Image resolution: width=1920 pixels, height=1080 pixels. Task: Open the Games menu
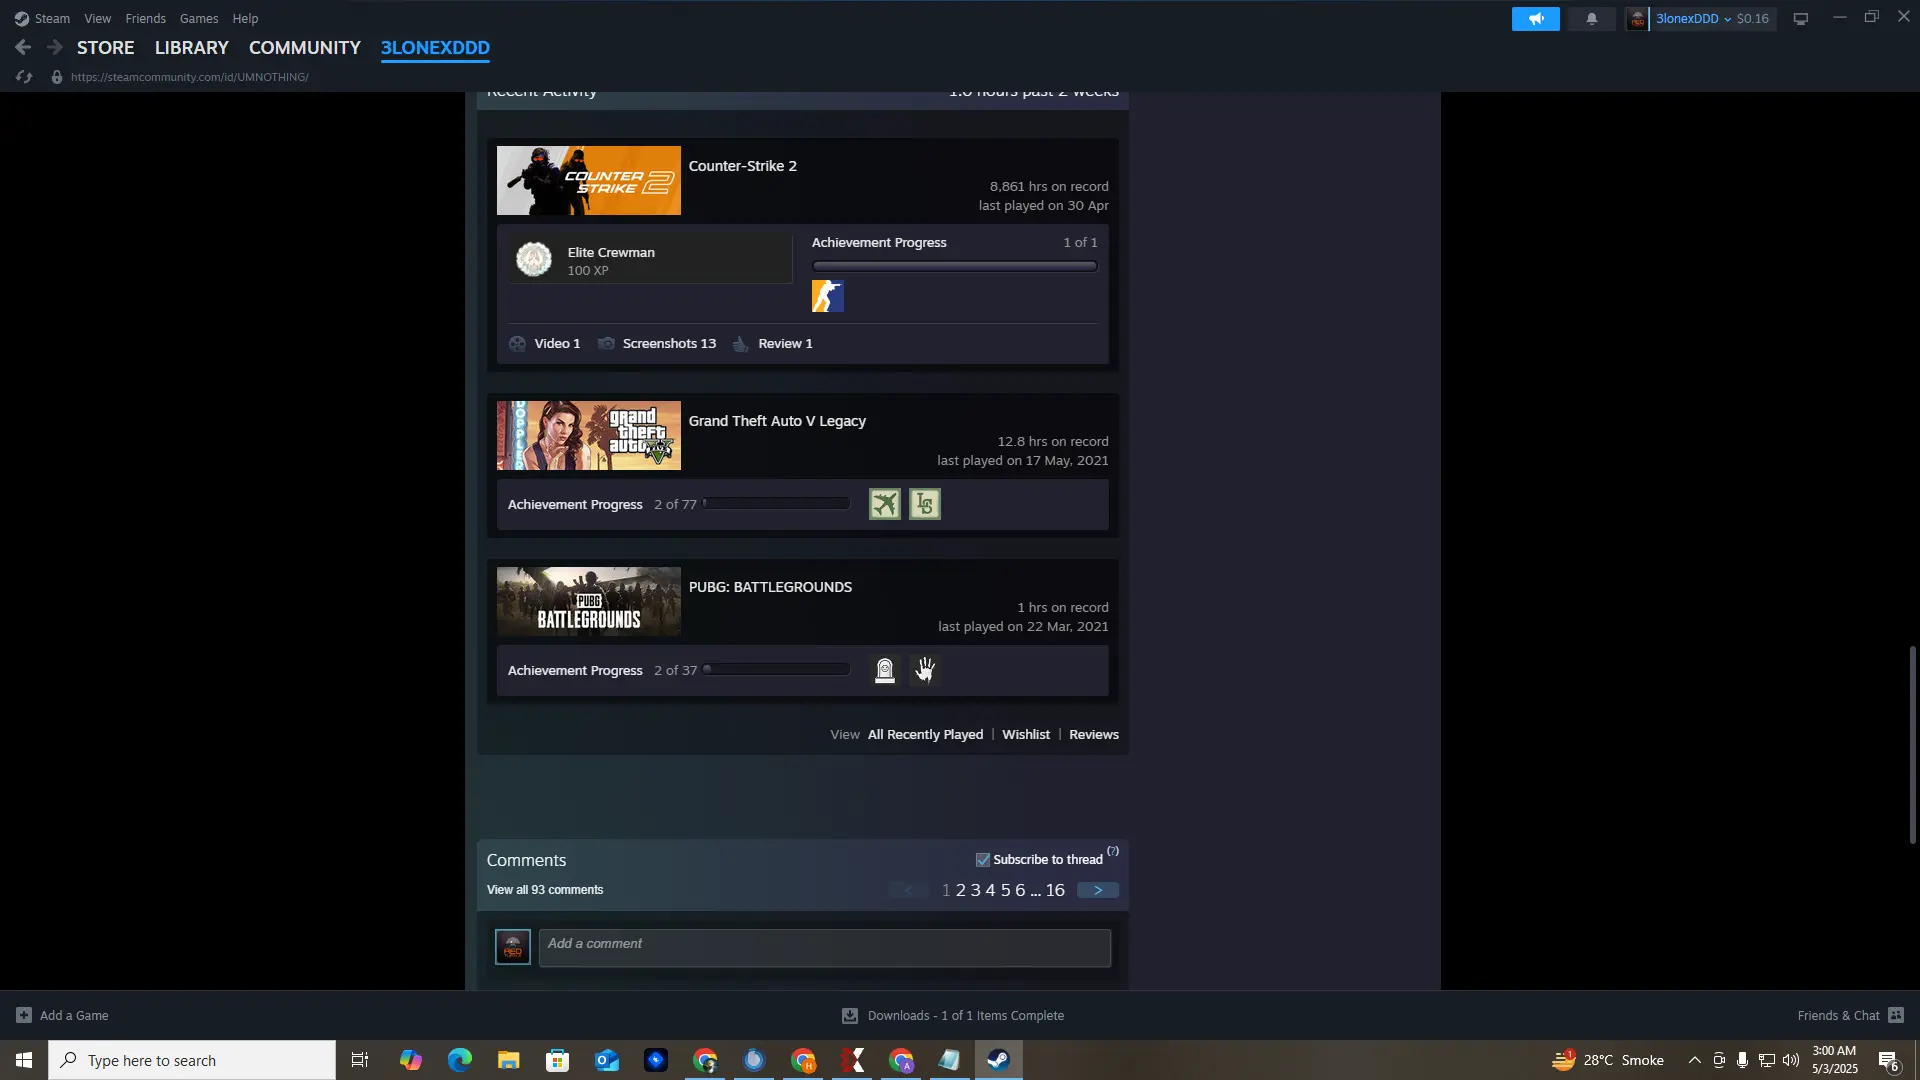point(198,18)
